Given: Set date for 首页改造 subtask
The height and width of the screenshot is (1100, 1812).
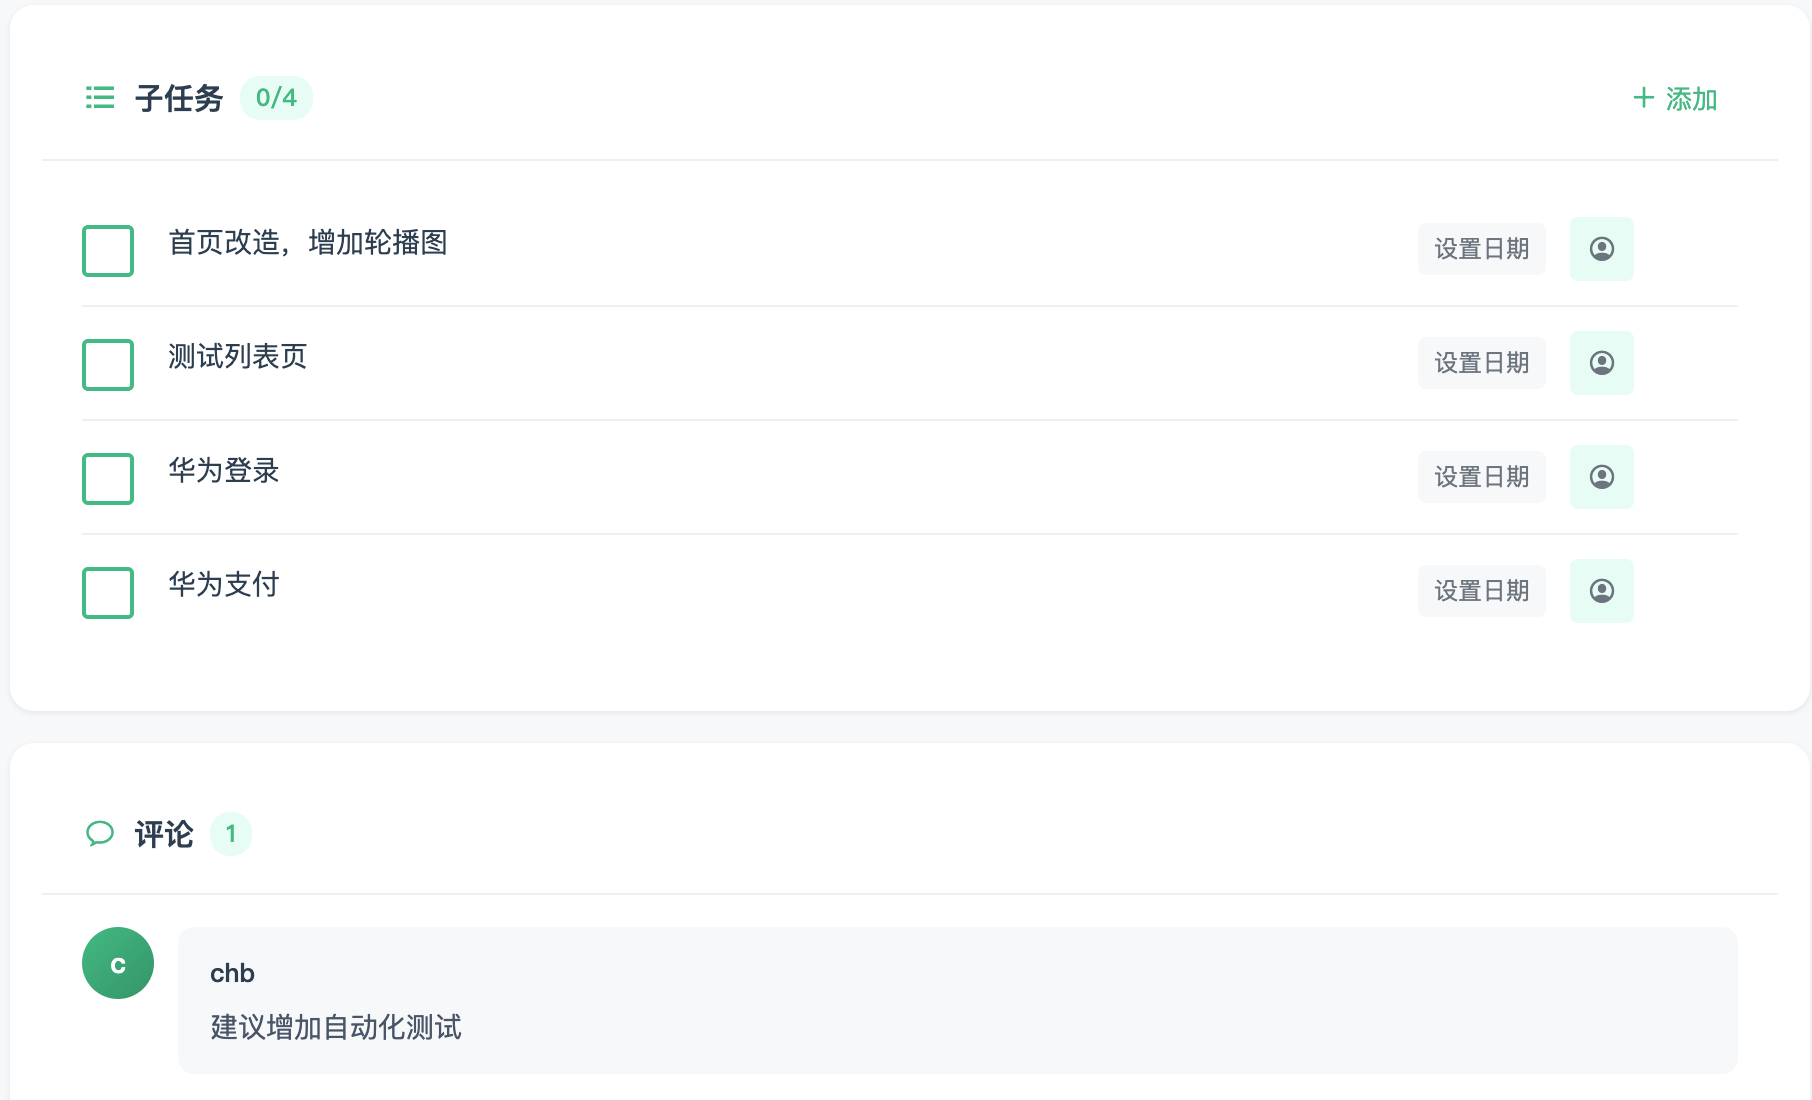Looking at the screenshot, I should pyautogui.click(x=1481, y=249).
